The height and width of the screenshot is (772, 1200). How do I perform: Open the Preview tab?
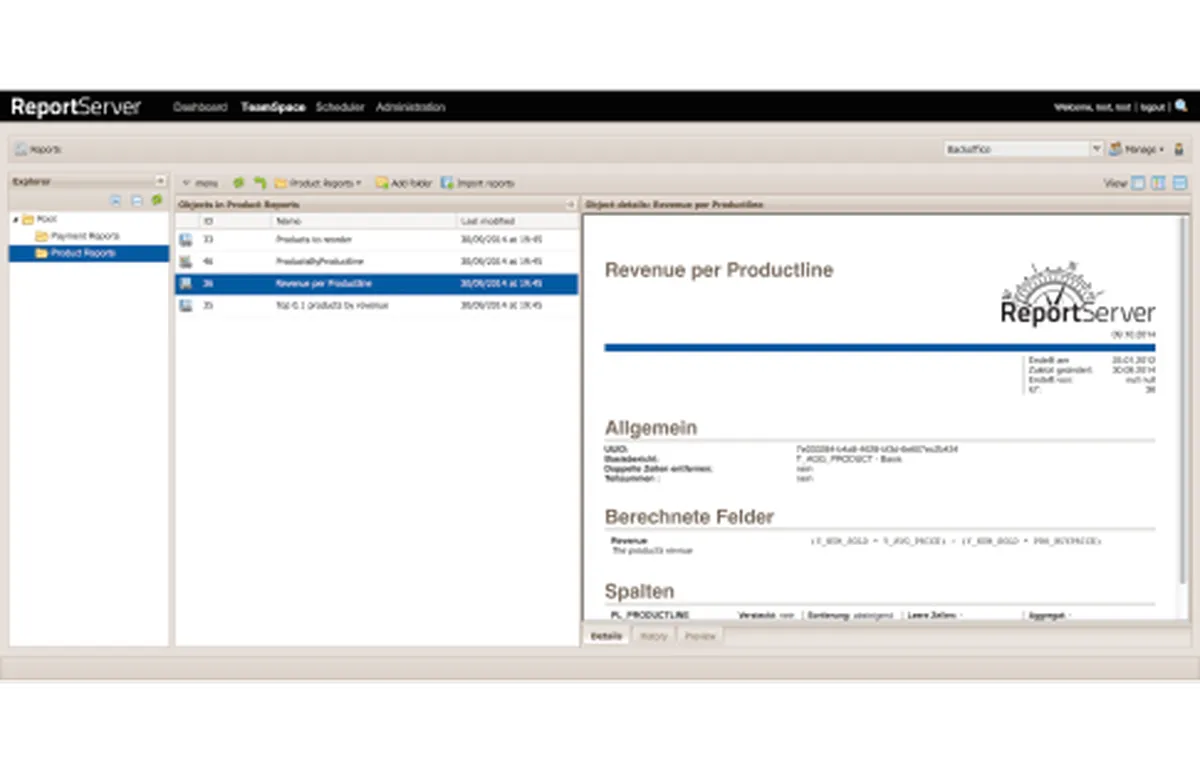(700, 636)
